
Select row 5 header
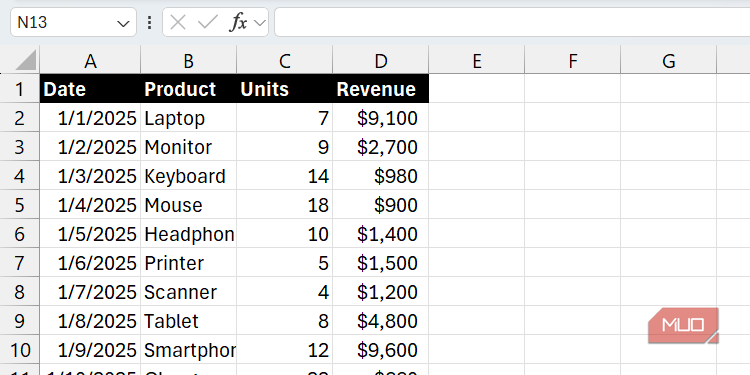click(x=20, y=205)
